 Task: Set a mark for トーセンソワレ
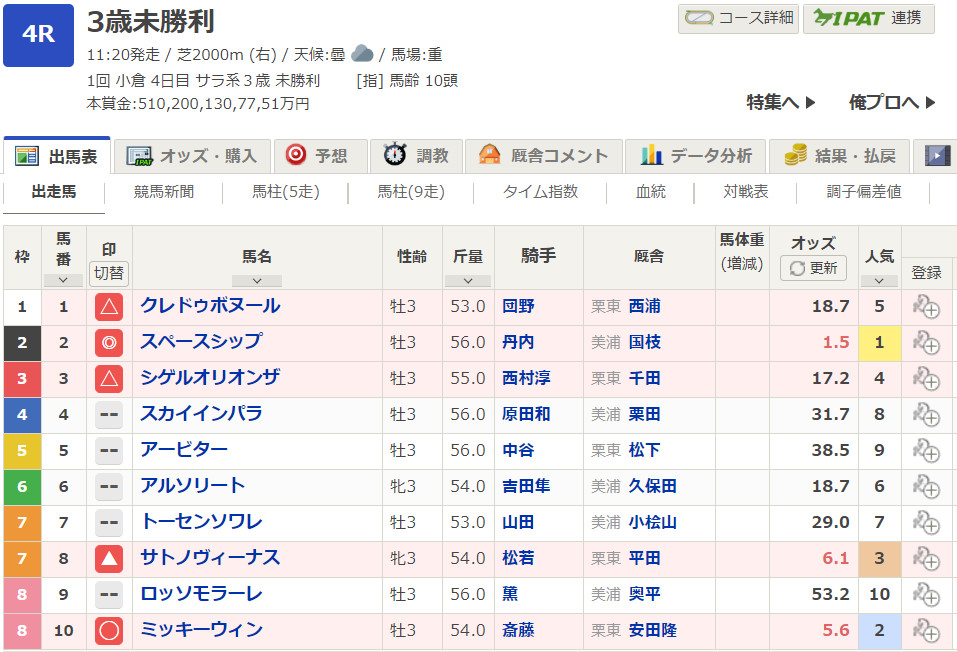coord(109,523)
